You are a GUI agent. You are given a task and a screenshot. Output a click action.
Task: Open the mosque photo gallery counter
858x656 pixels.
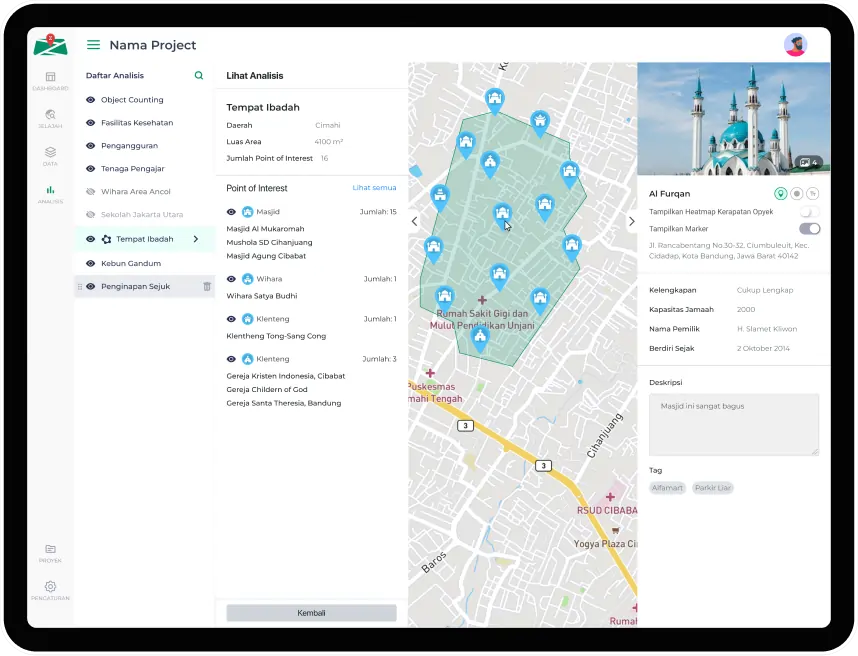tap(808, 162)
